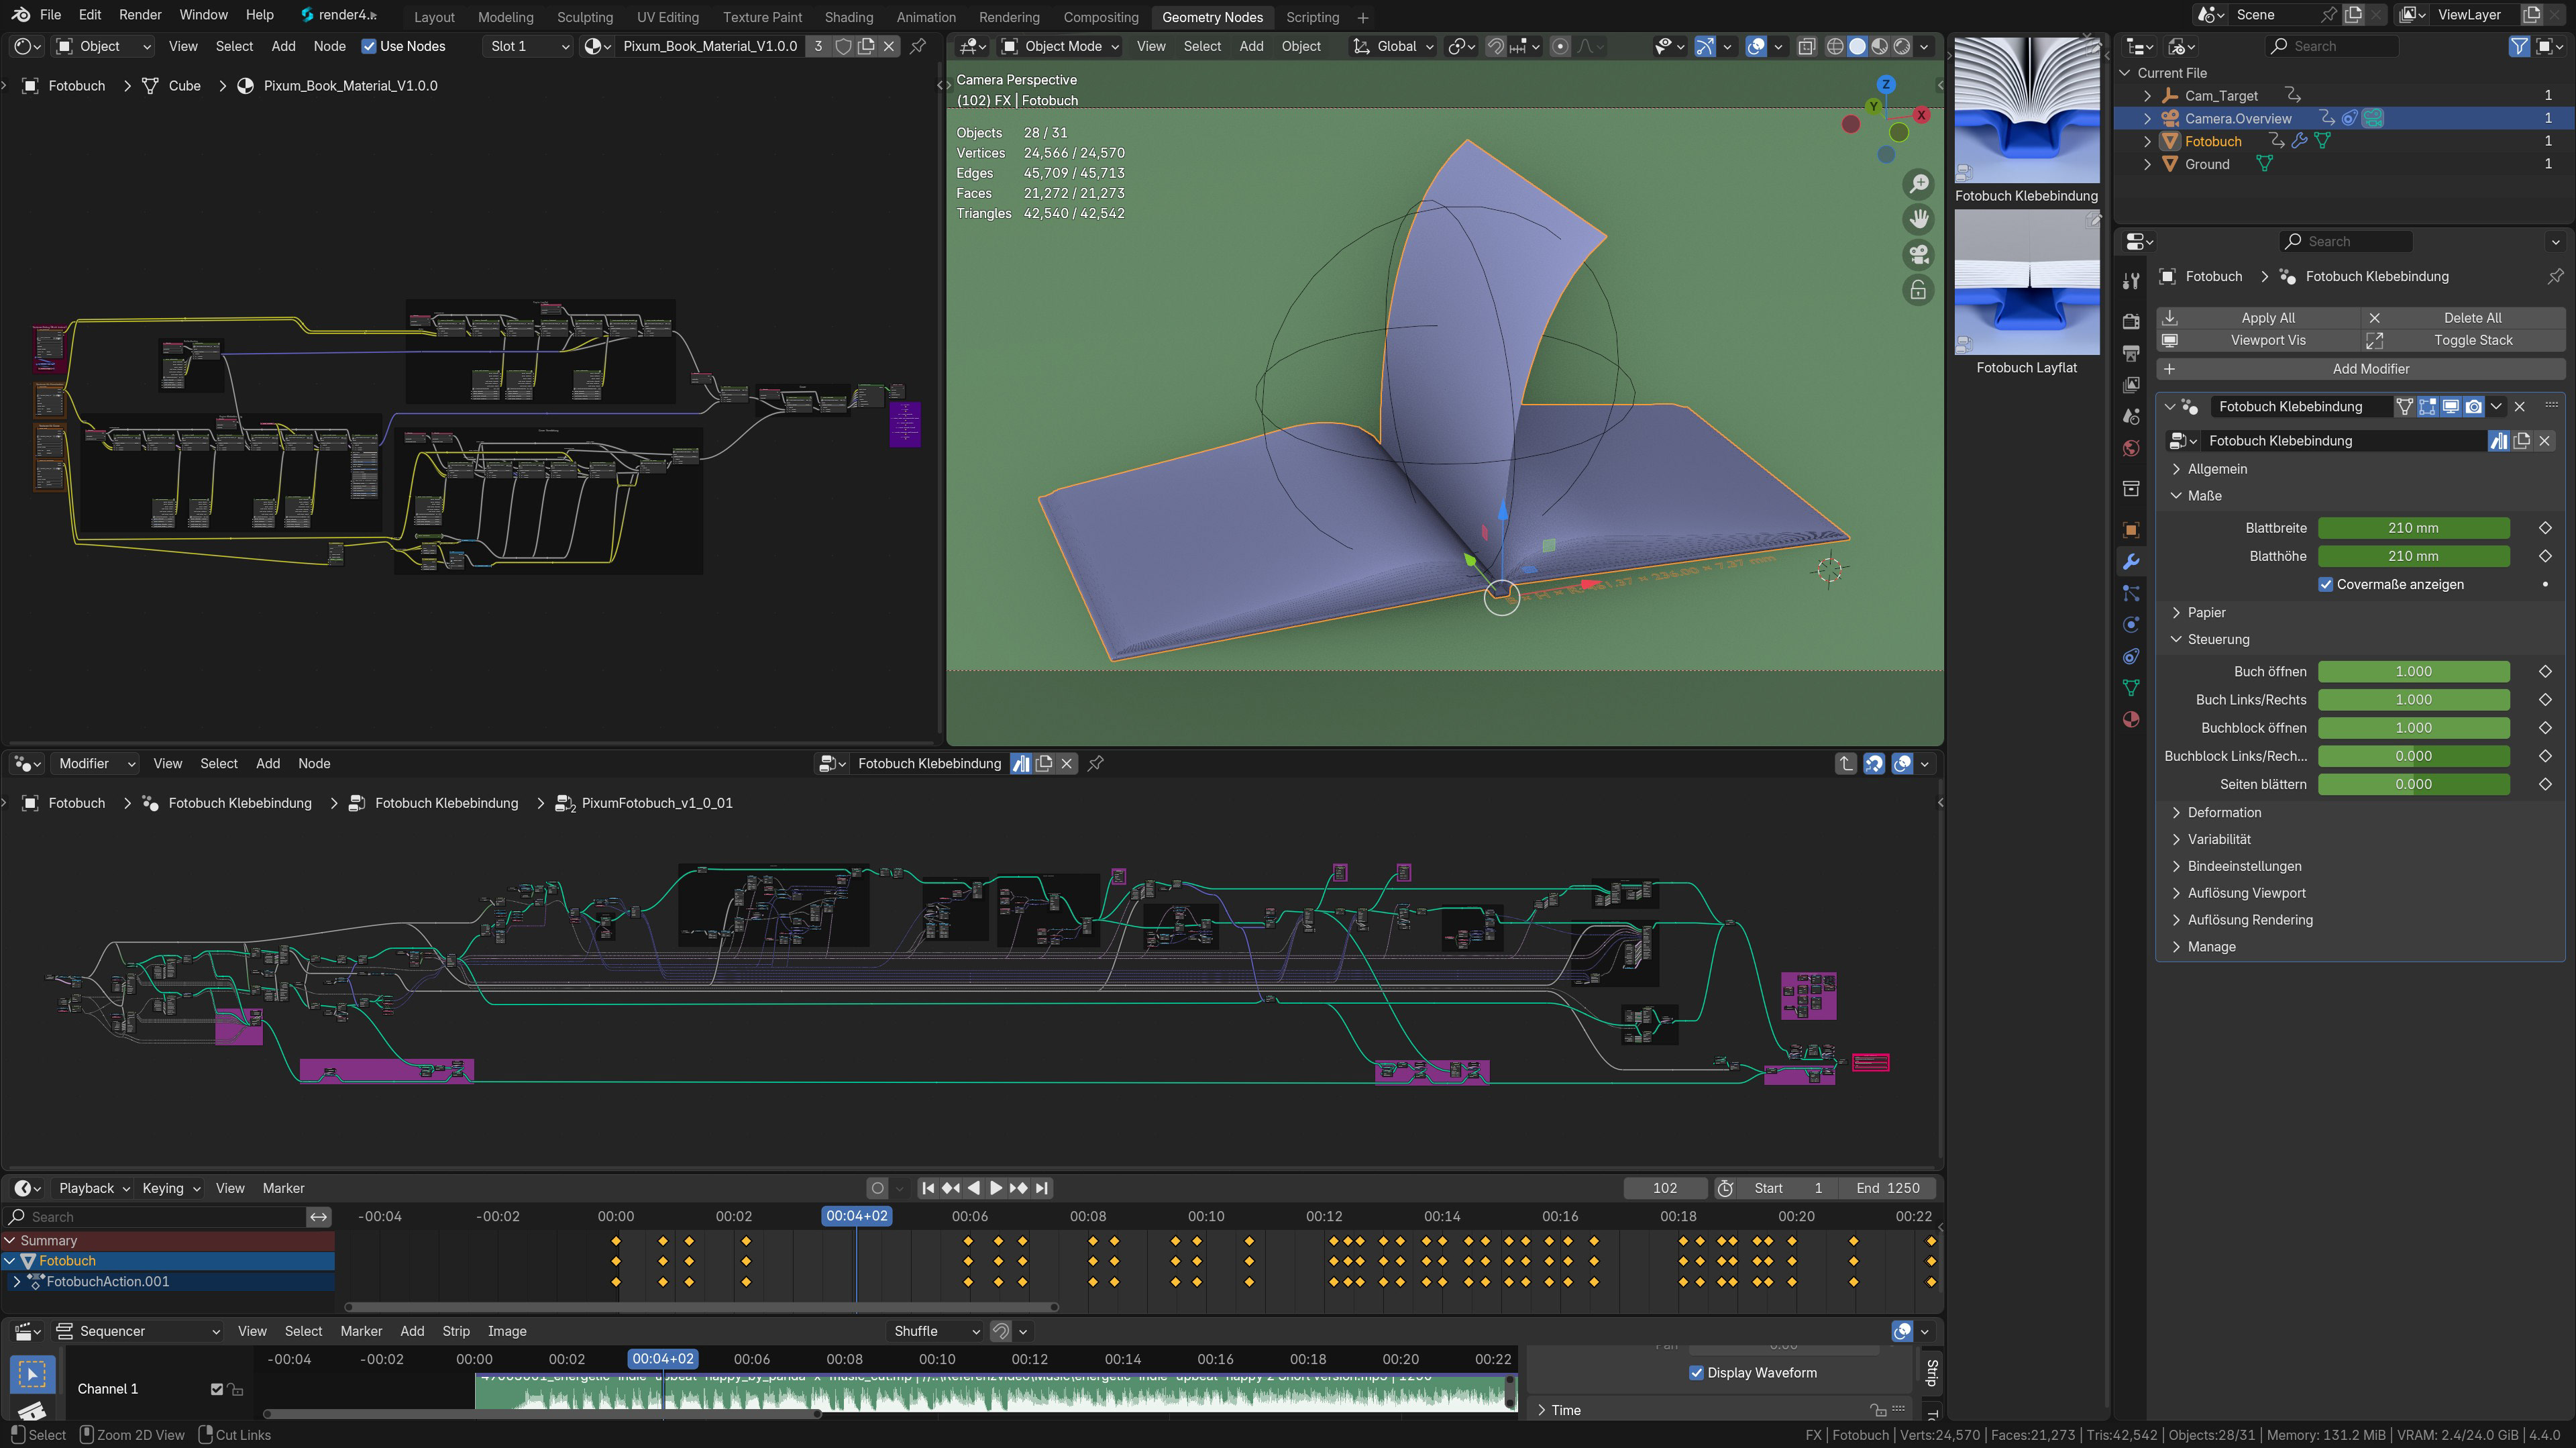Pin the Fotobuch Klebebindung node tree
This screenshot has height=1448, width=2576.
[x=1096, y=763]
